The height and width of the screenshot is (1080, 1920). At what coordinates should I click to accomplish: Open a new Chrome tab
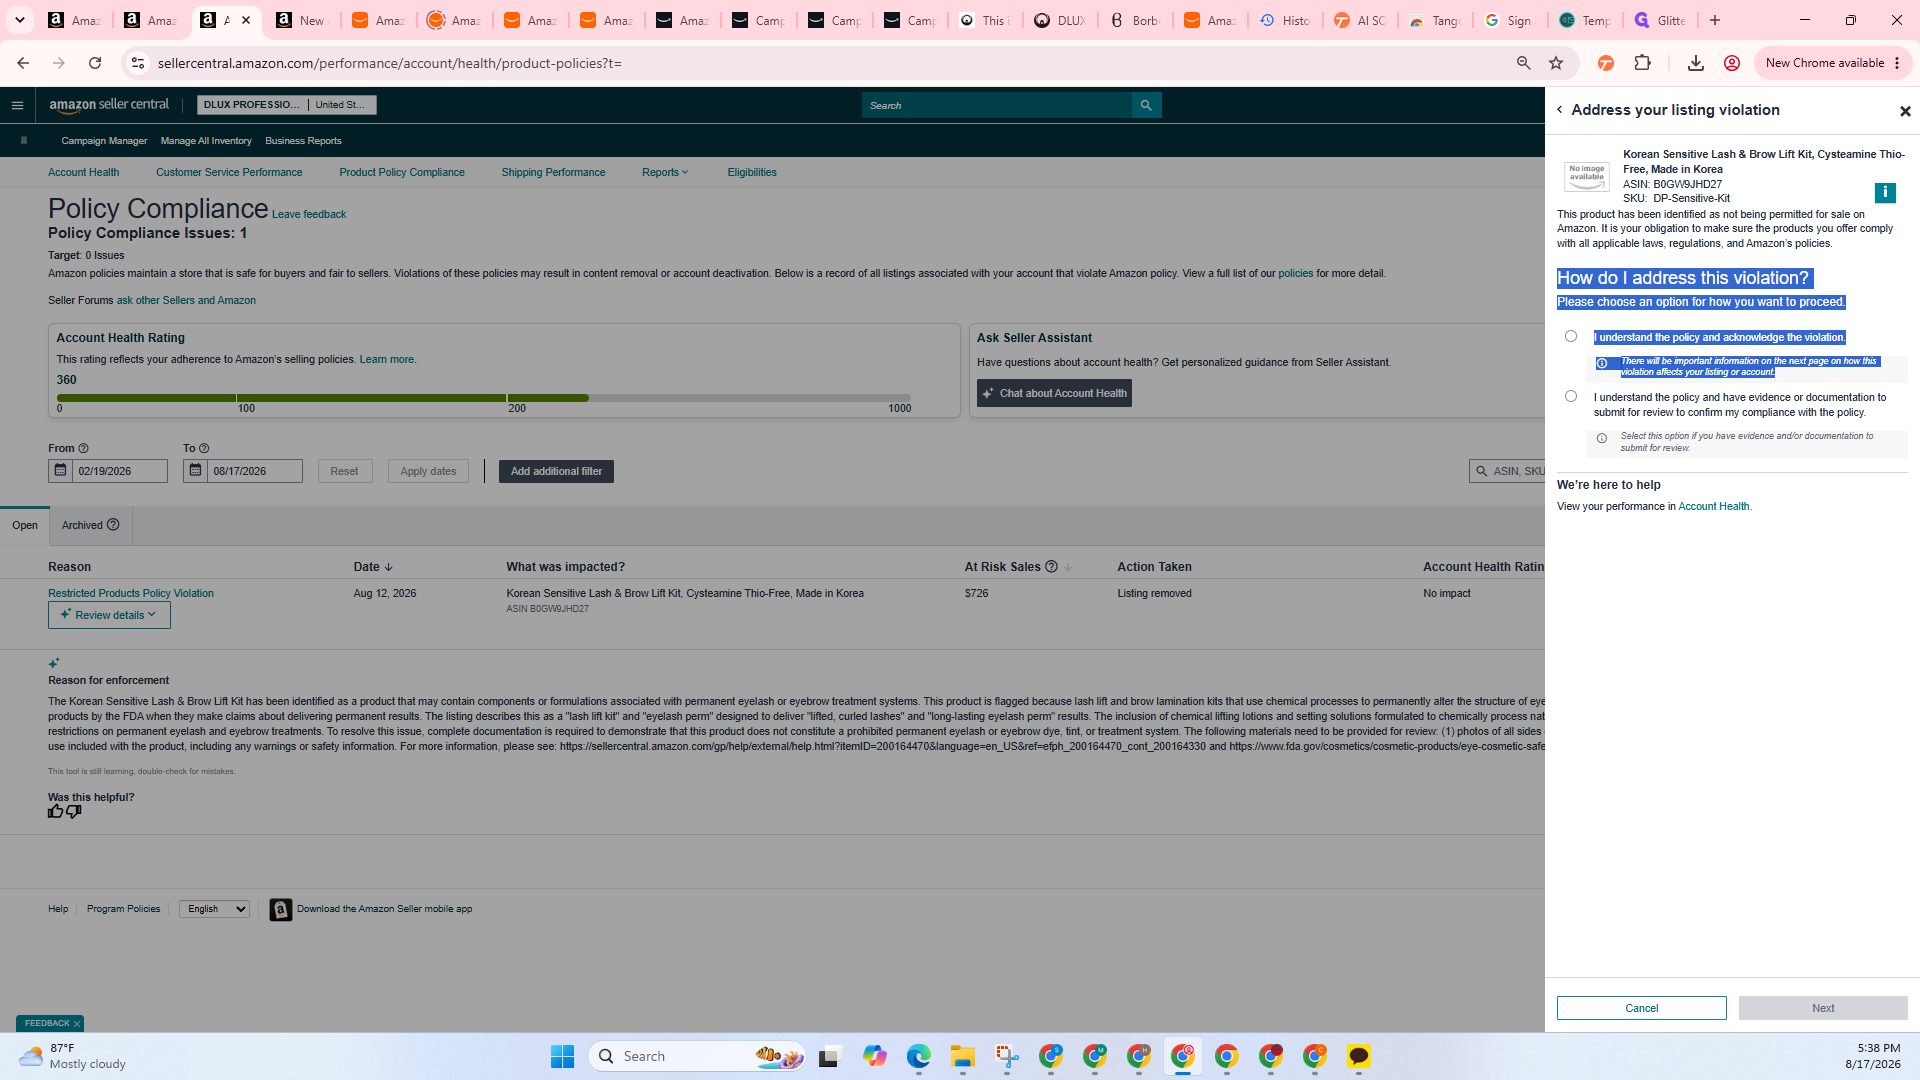coord(1715,20)
